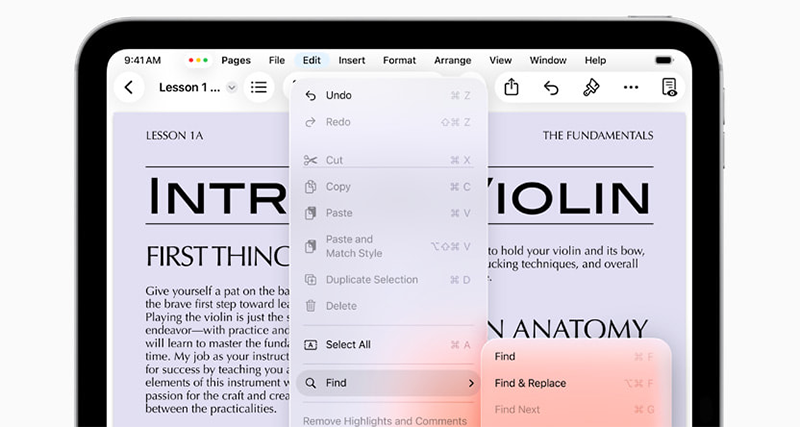The width and height of the screenshot is (800, 427).
Task: Select the Lesson 1 document title
Action: pyautogui.click(x=189, y=87)
